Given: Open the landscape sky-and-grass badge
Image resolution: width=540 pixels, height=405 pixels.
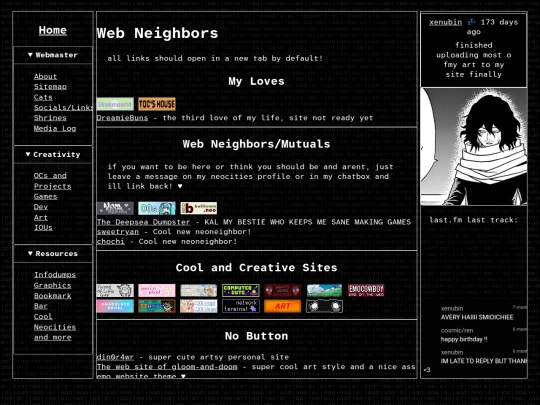Looking at the screenshot, I should click(324, 290).
